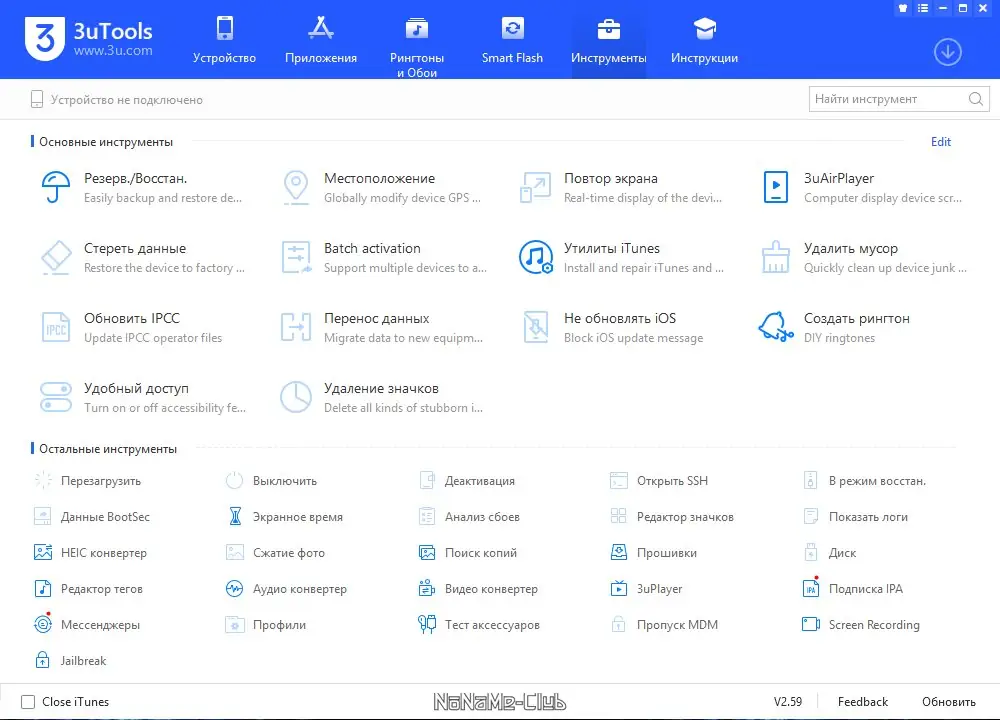Click the Пропуск MDM entry
This screenshot has width=1000, height=720.
664,624
